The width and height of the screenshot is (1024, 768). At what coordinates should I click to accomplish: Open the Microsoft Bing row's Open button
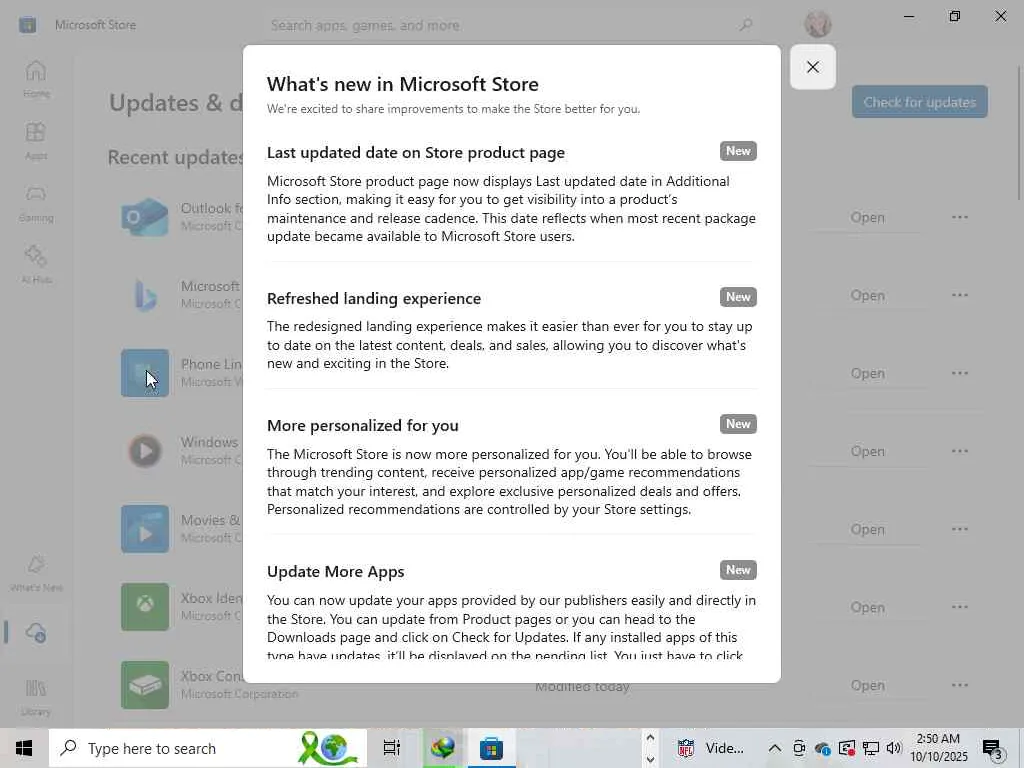(867, 295)
